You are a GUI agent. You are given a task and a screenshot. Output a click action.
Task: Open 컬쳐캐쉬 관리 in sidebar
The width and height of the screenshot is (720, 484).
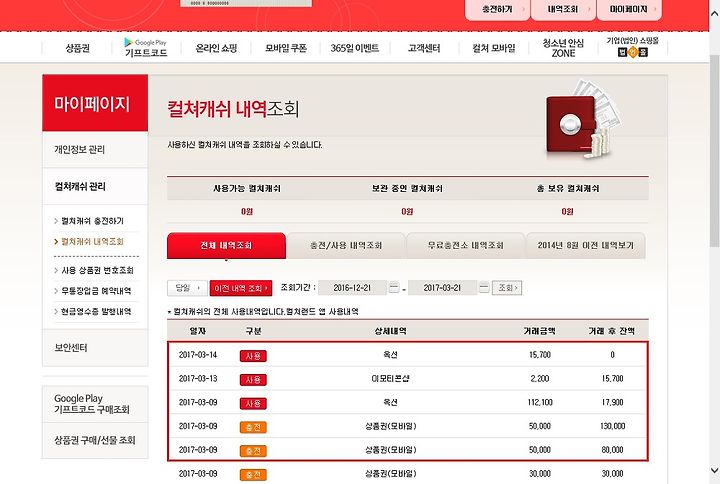click(95, 186)
